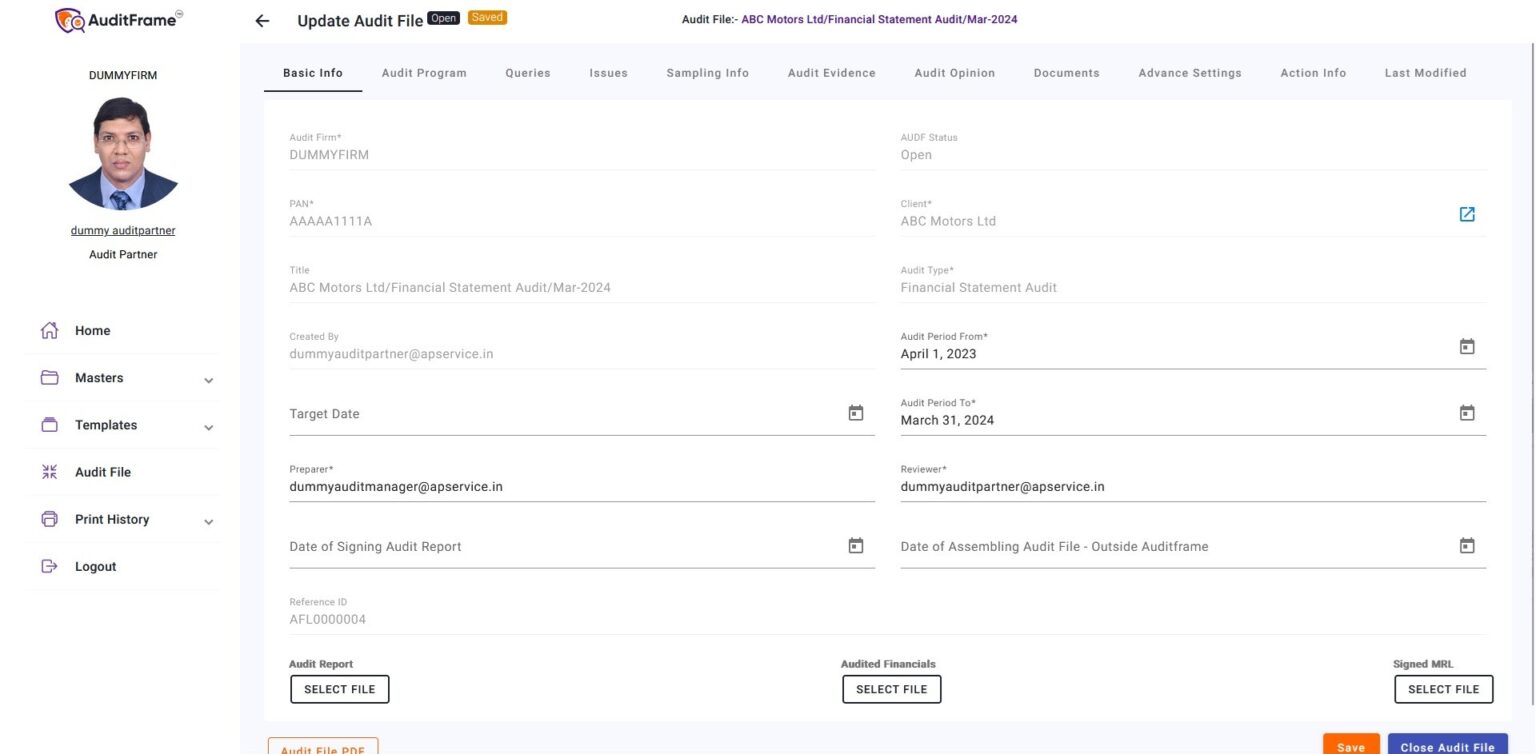Select a file for Audit Report
Image resolution: width=1536 pixels, height=754 pixels.
[x=339, y=689]
